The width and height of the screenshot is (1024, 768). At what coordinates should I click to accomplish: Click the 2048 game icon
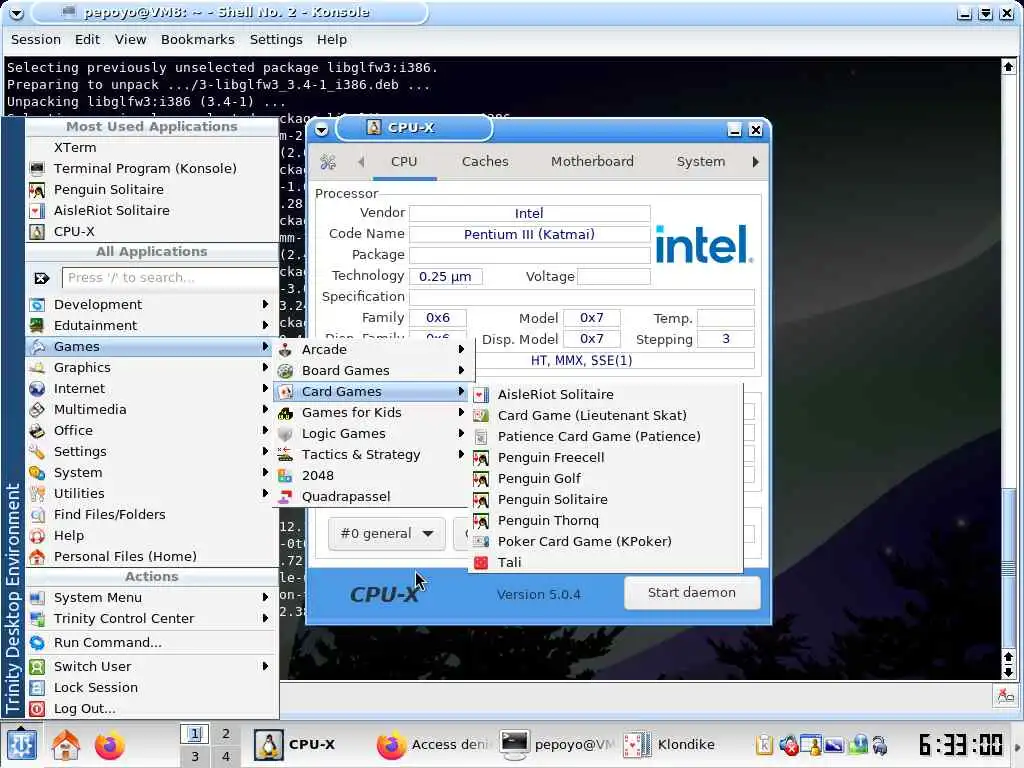[285, 476]
